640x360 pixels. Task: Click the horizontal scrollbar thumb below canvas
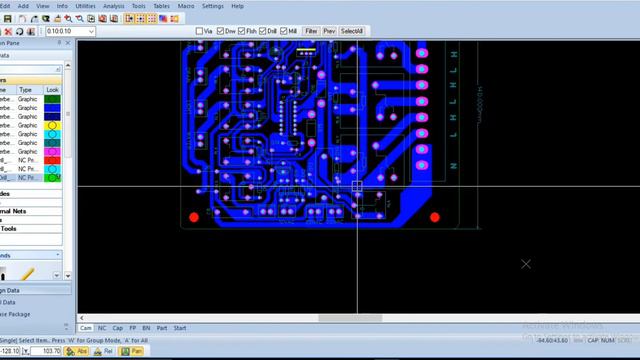(350, 318)
